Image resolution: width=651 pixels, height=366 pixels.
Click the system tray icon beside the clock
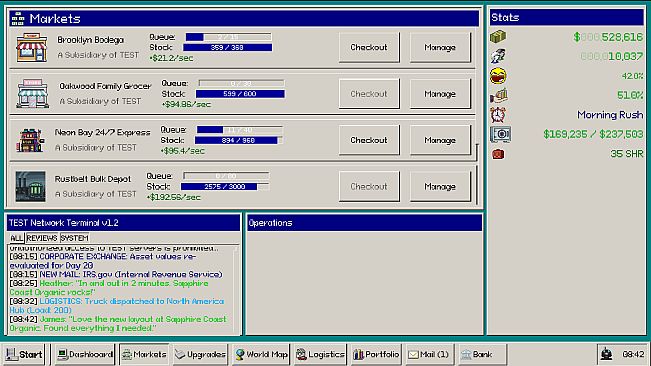pos(607,354)
